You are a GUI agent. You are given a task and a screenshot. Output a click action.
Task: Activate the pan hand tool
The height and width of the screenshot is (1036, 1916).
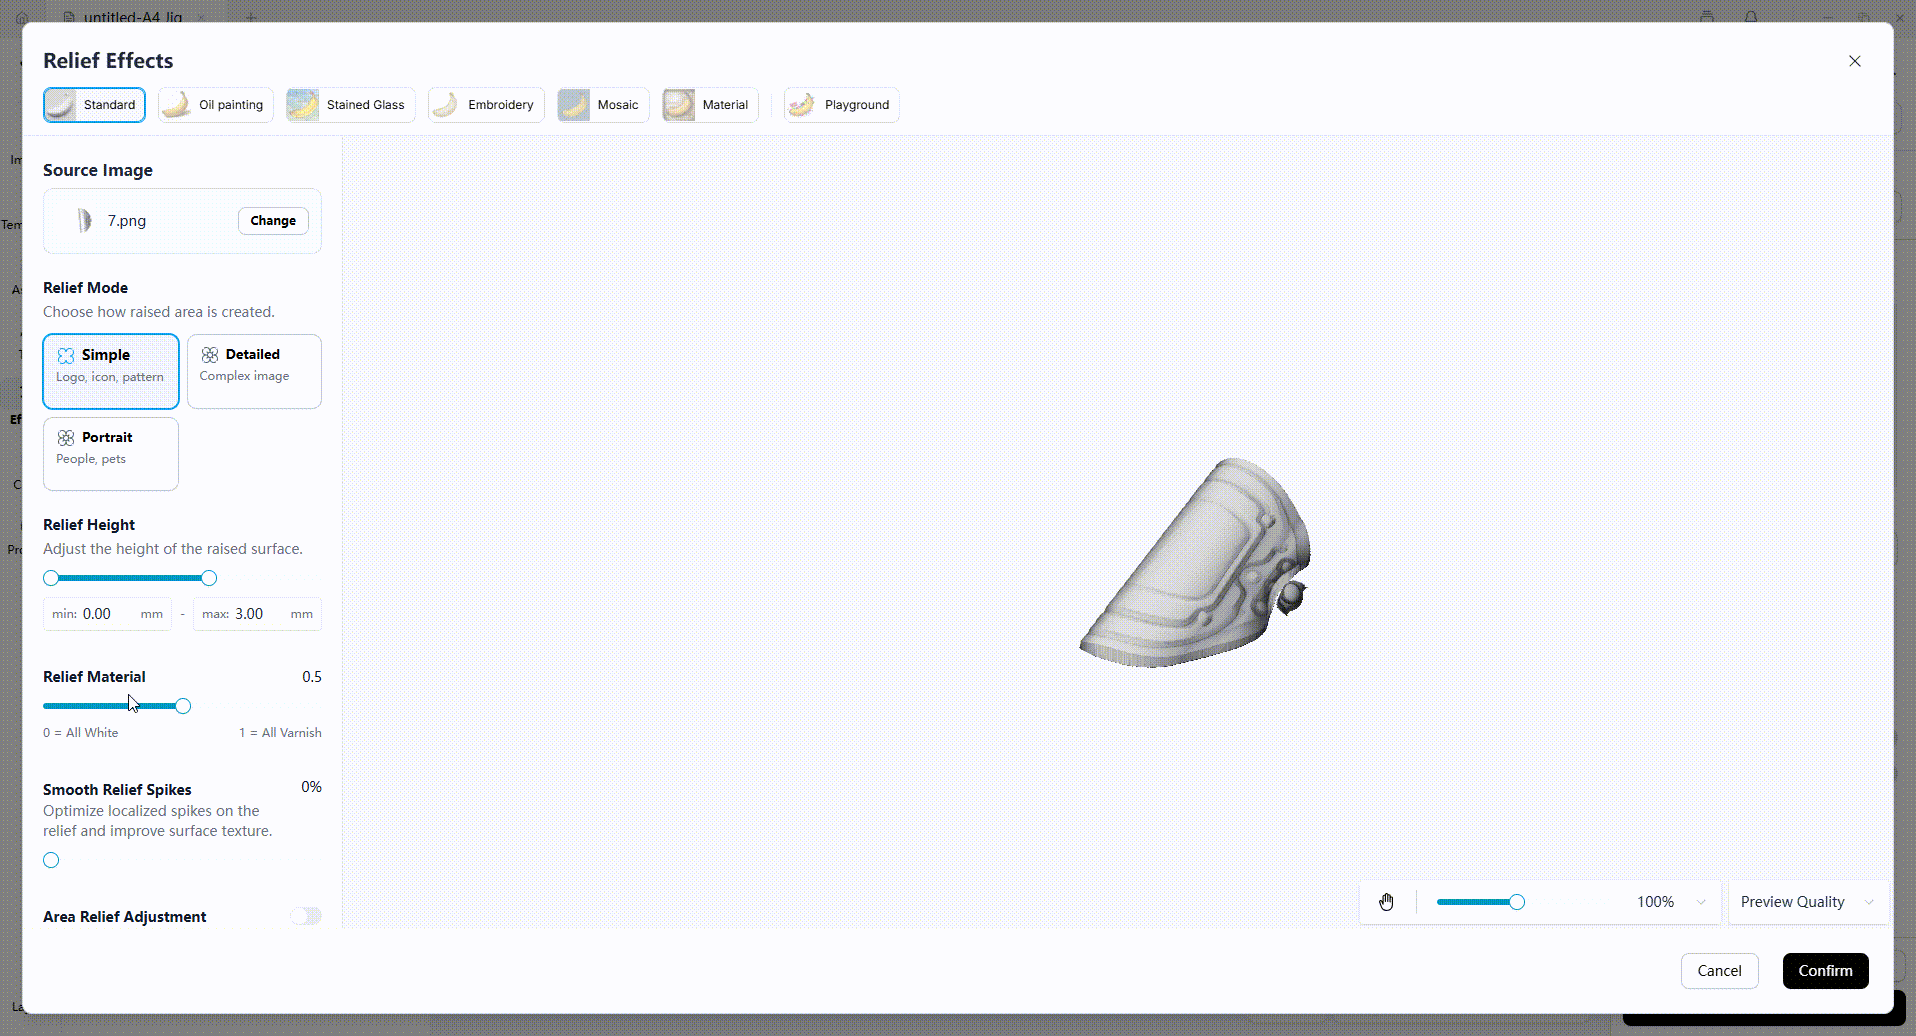pos(1387,902)
